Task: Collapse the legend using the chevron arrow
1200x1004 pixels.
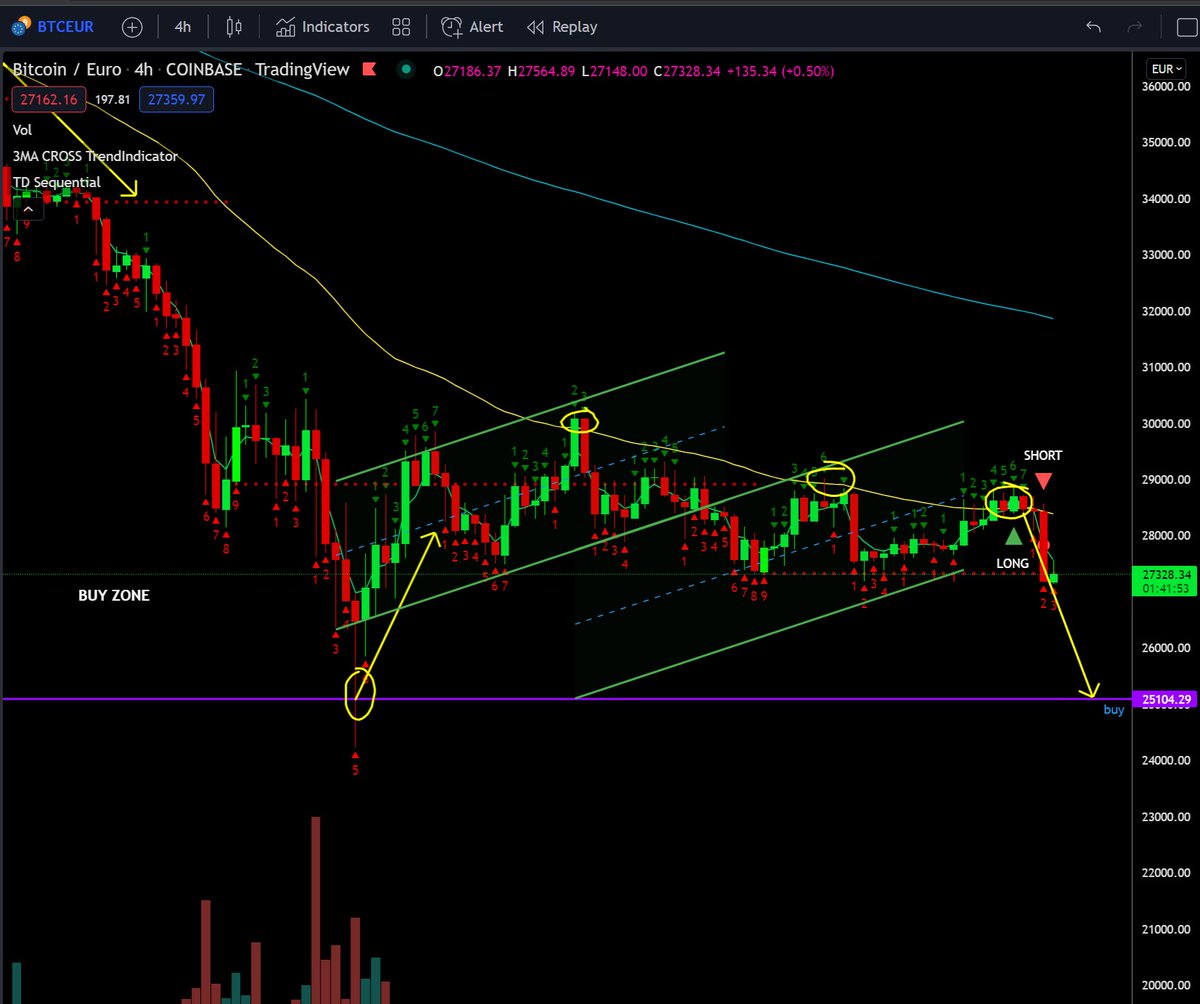Action: (27, 210)
